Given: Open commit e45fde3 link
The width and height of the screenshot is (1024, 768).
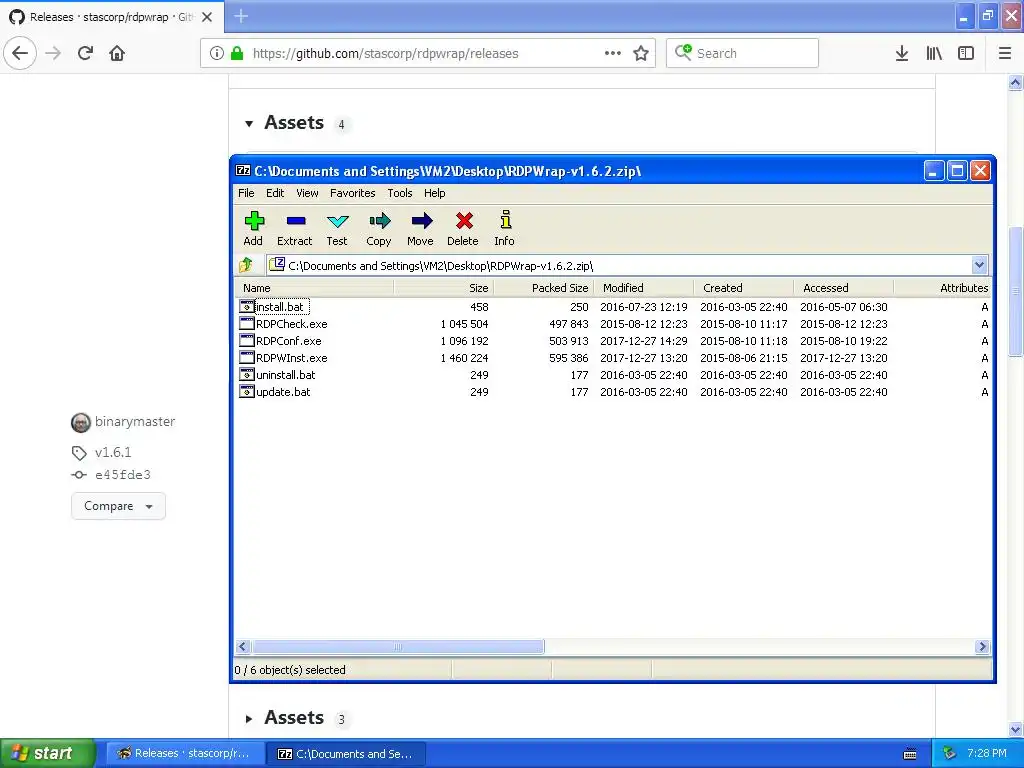Looking at the screenshot, I should pyautogui.click(x=123, y=475).
